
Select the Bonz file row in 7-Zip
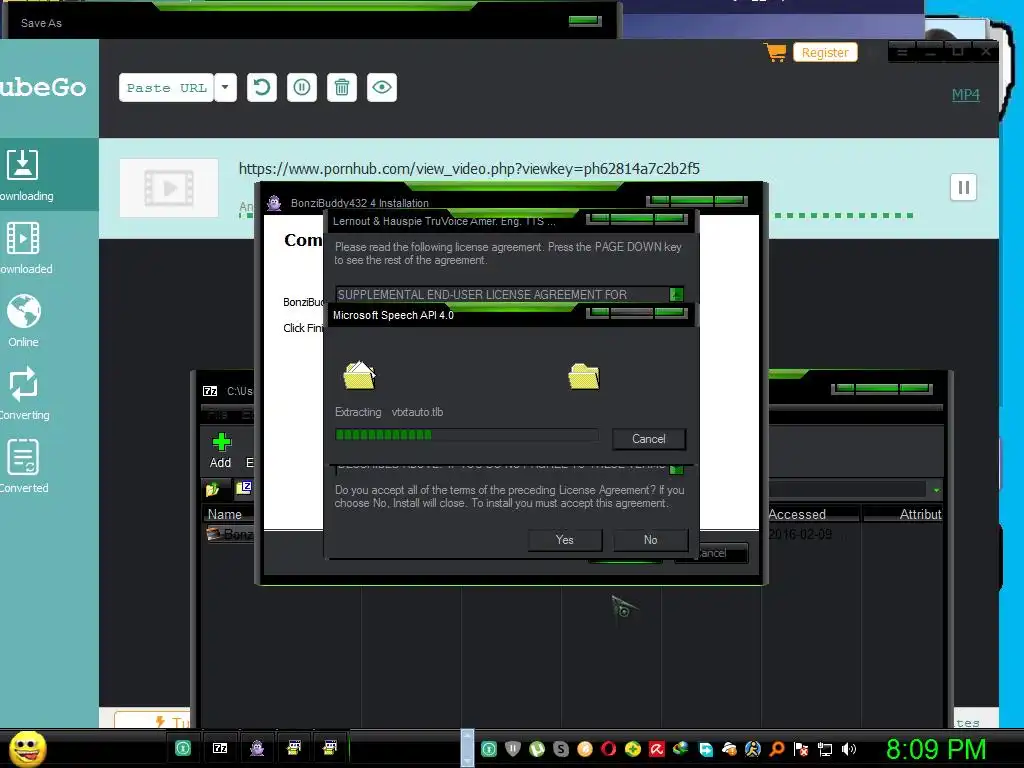pyautogui.click(x=229, y=534)
